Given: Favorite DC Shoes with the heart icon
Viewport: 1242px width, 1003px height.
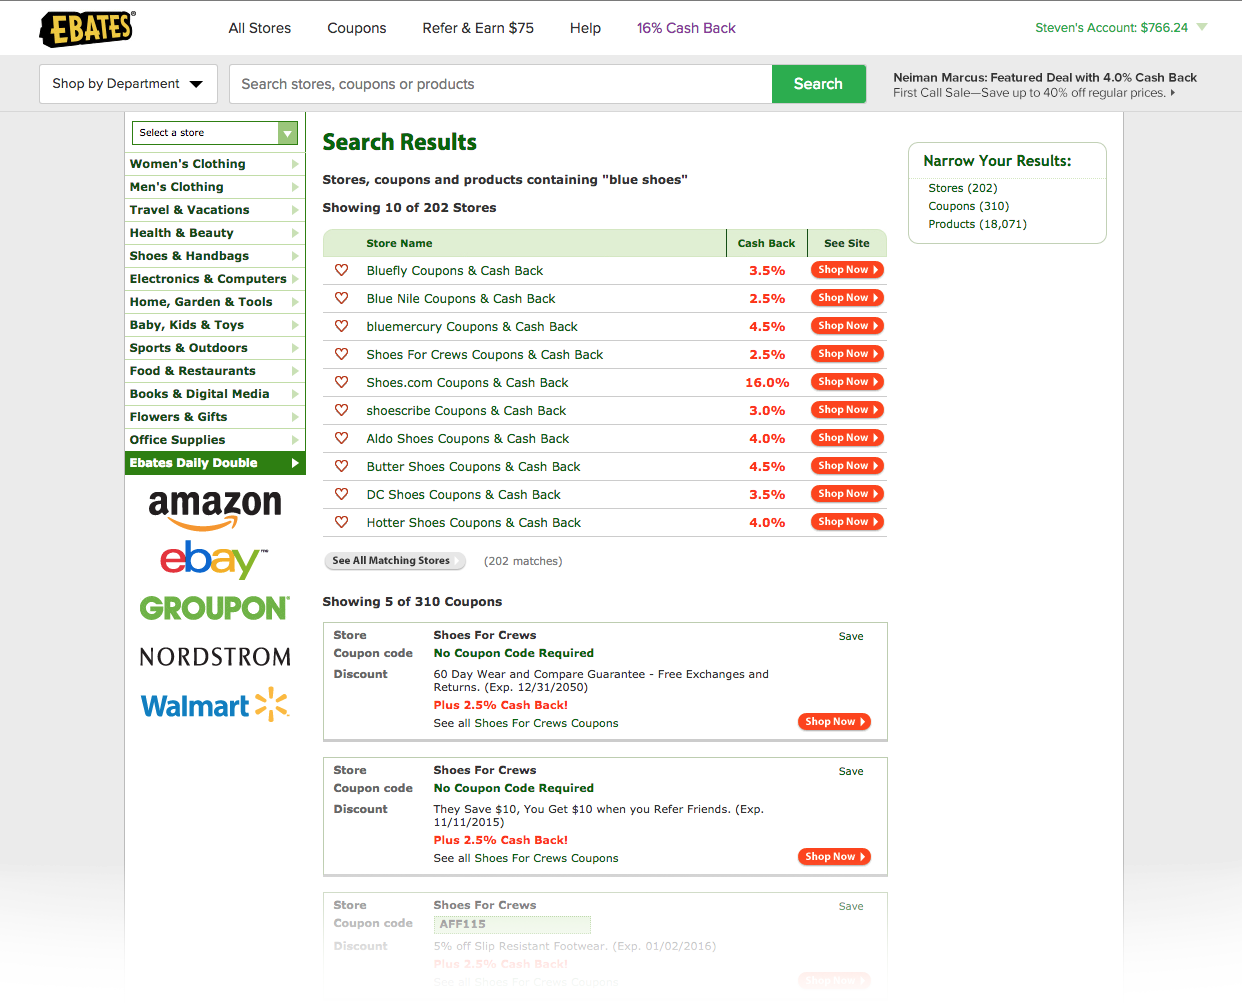Looking at the screenshot, I should pyautogui.click(x=341, y=494).
